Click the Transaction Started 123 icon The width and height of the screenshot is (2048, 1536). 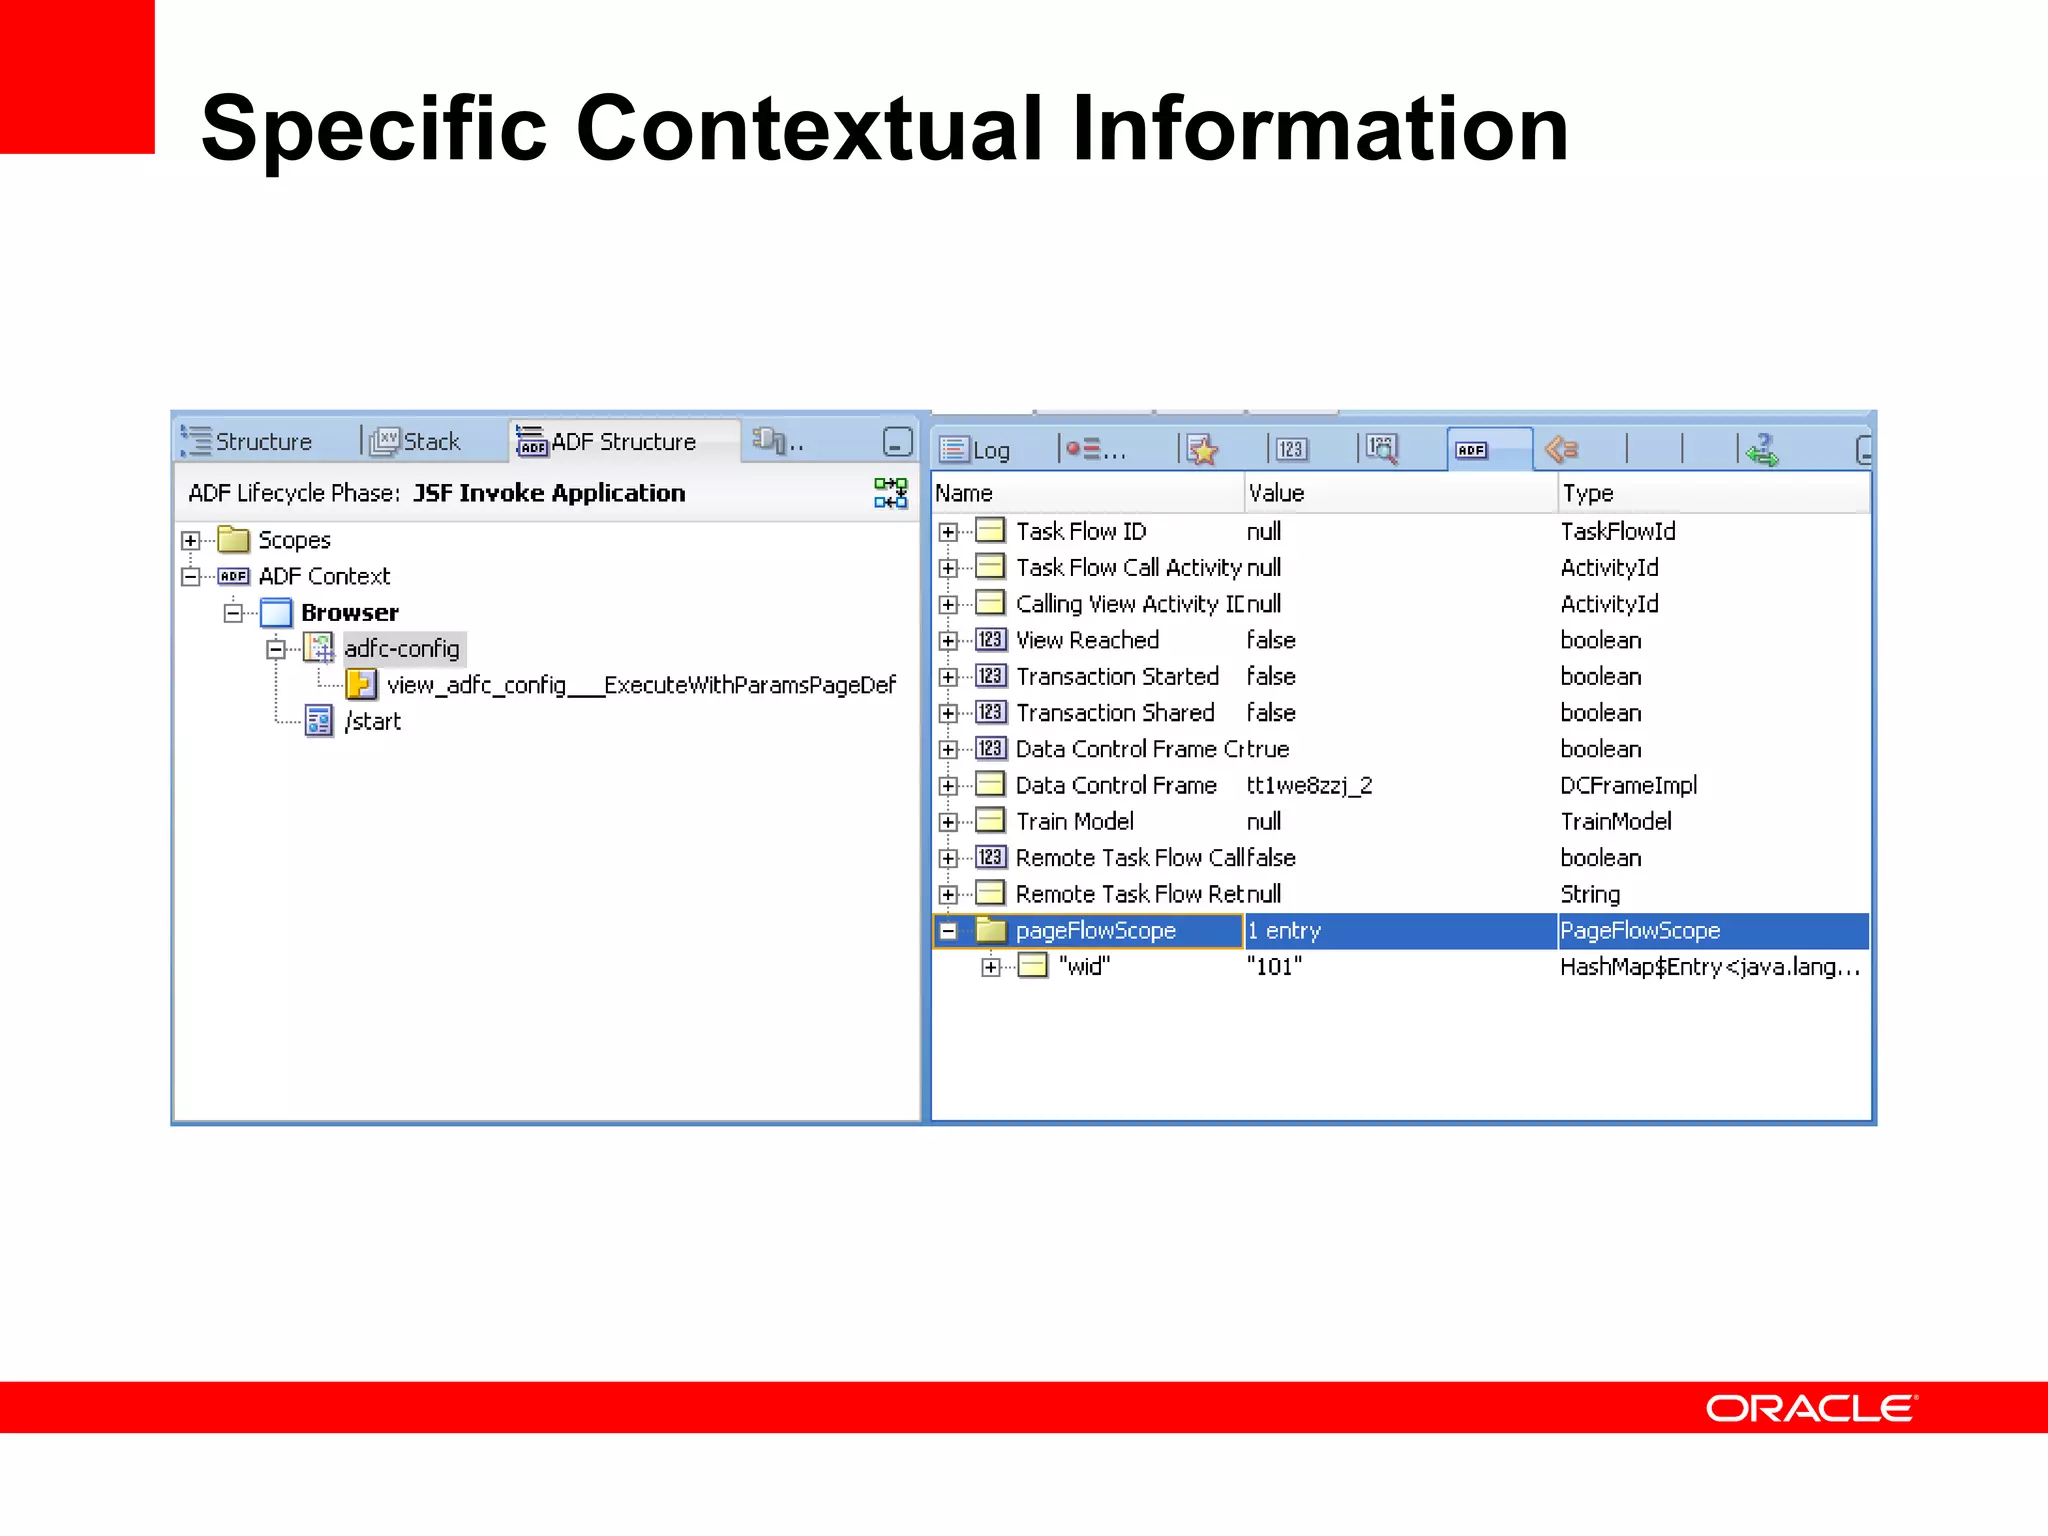990,676
